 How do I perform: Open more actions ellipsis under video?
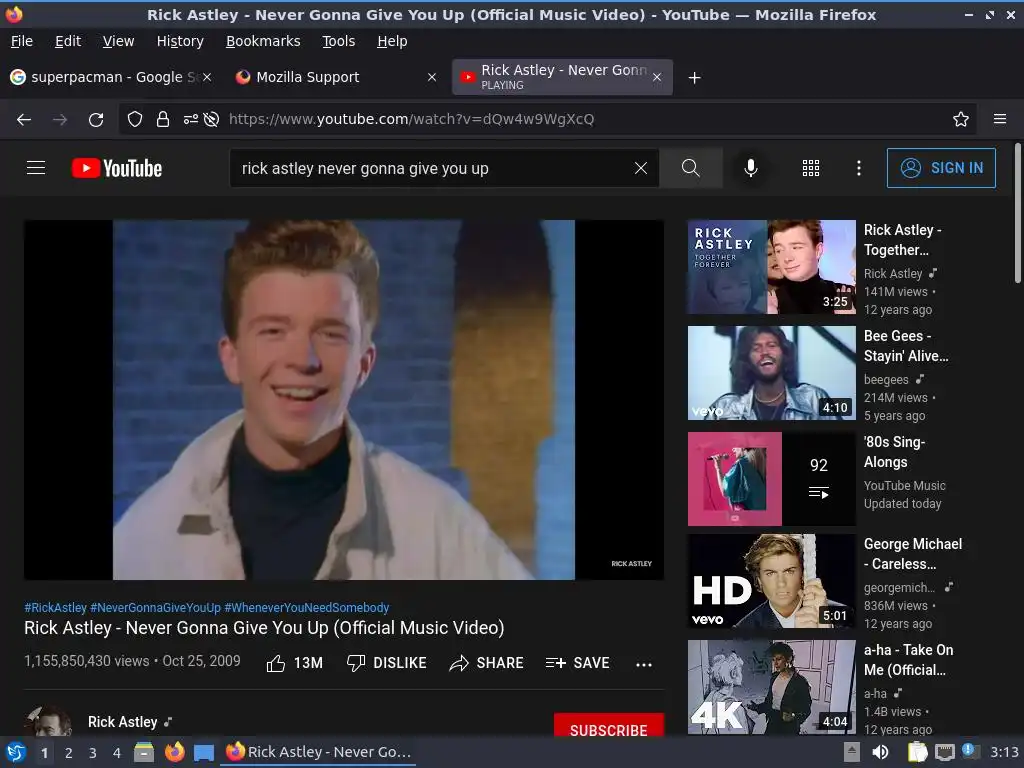644,665
